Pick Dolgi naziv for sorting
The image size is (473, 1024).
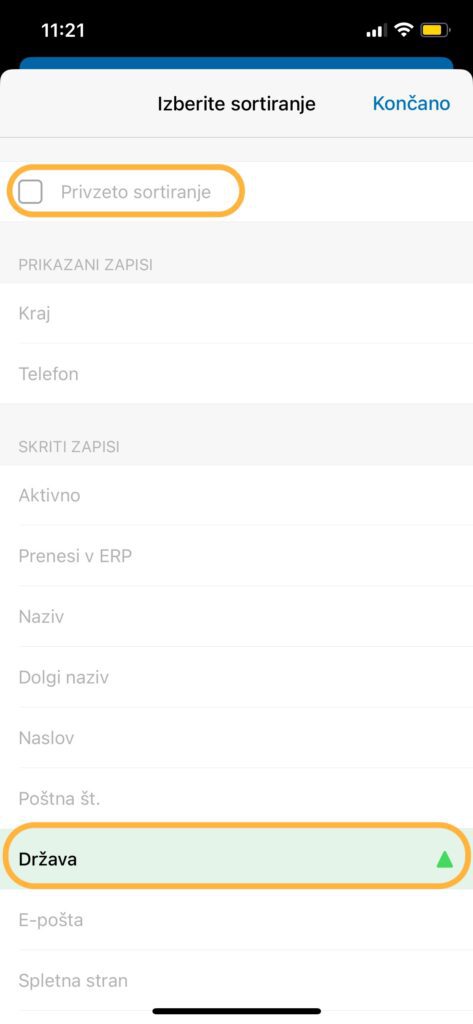(236, 677)
